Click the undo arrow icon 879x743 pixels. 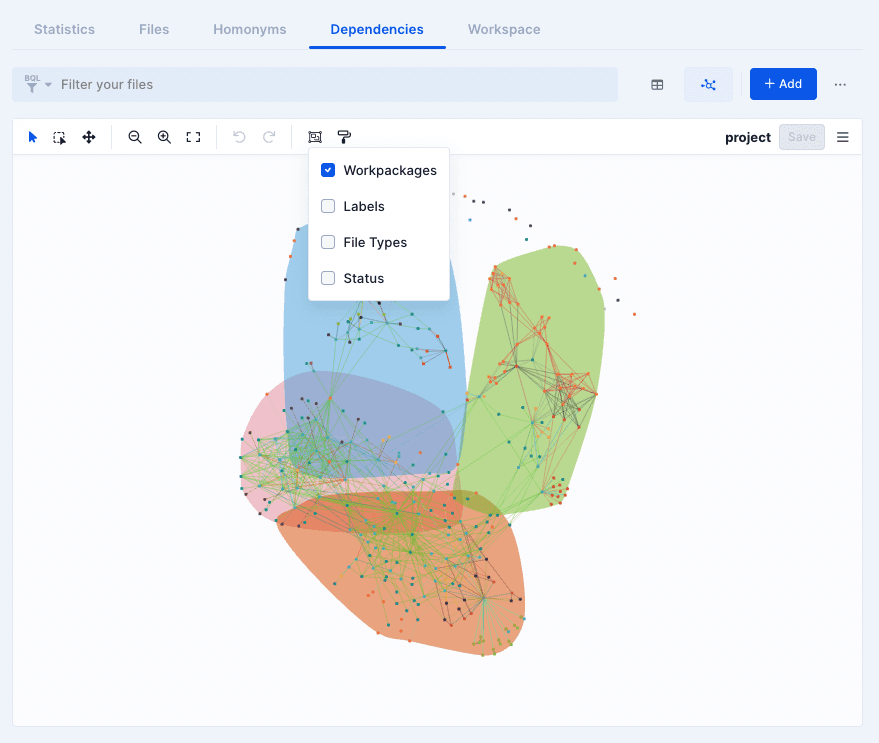(239, 137)
